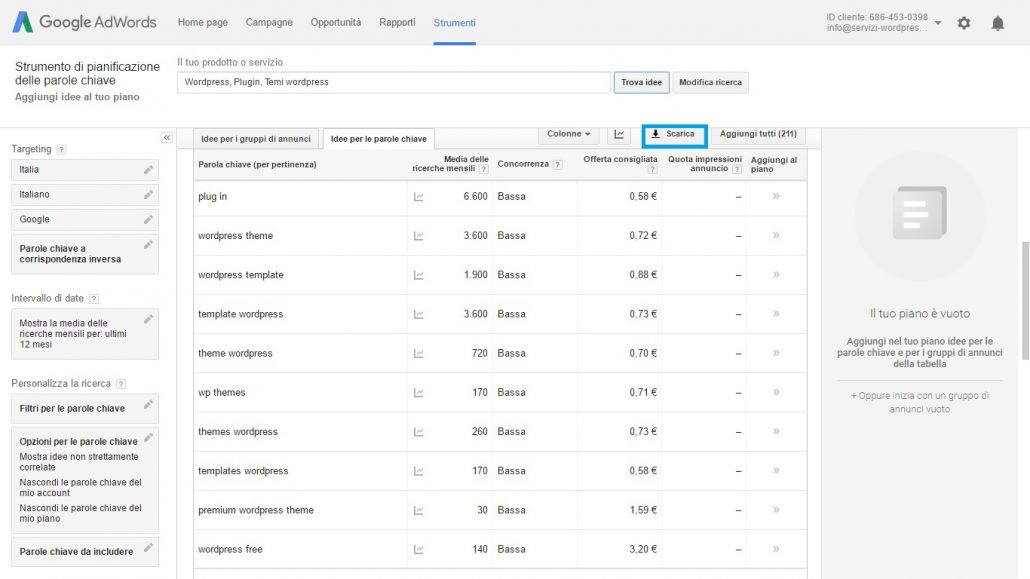
Task: Show trend chart for wordpress theme
Action: [x=418, y=236]
